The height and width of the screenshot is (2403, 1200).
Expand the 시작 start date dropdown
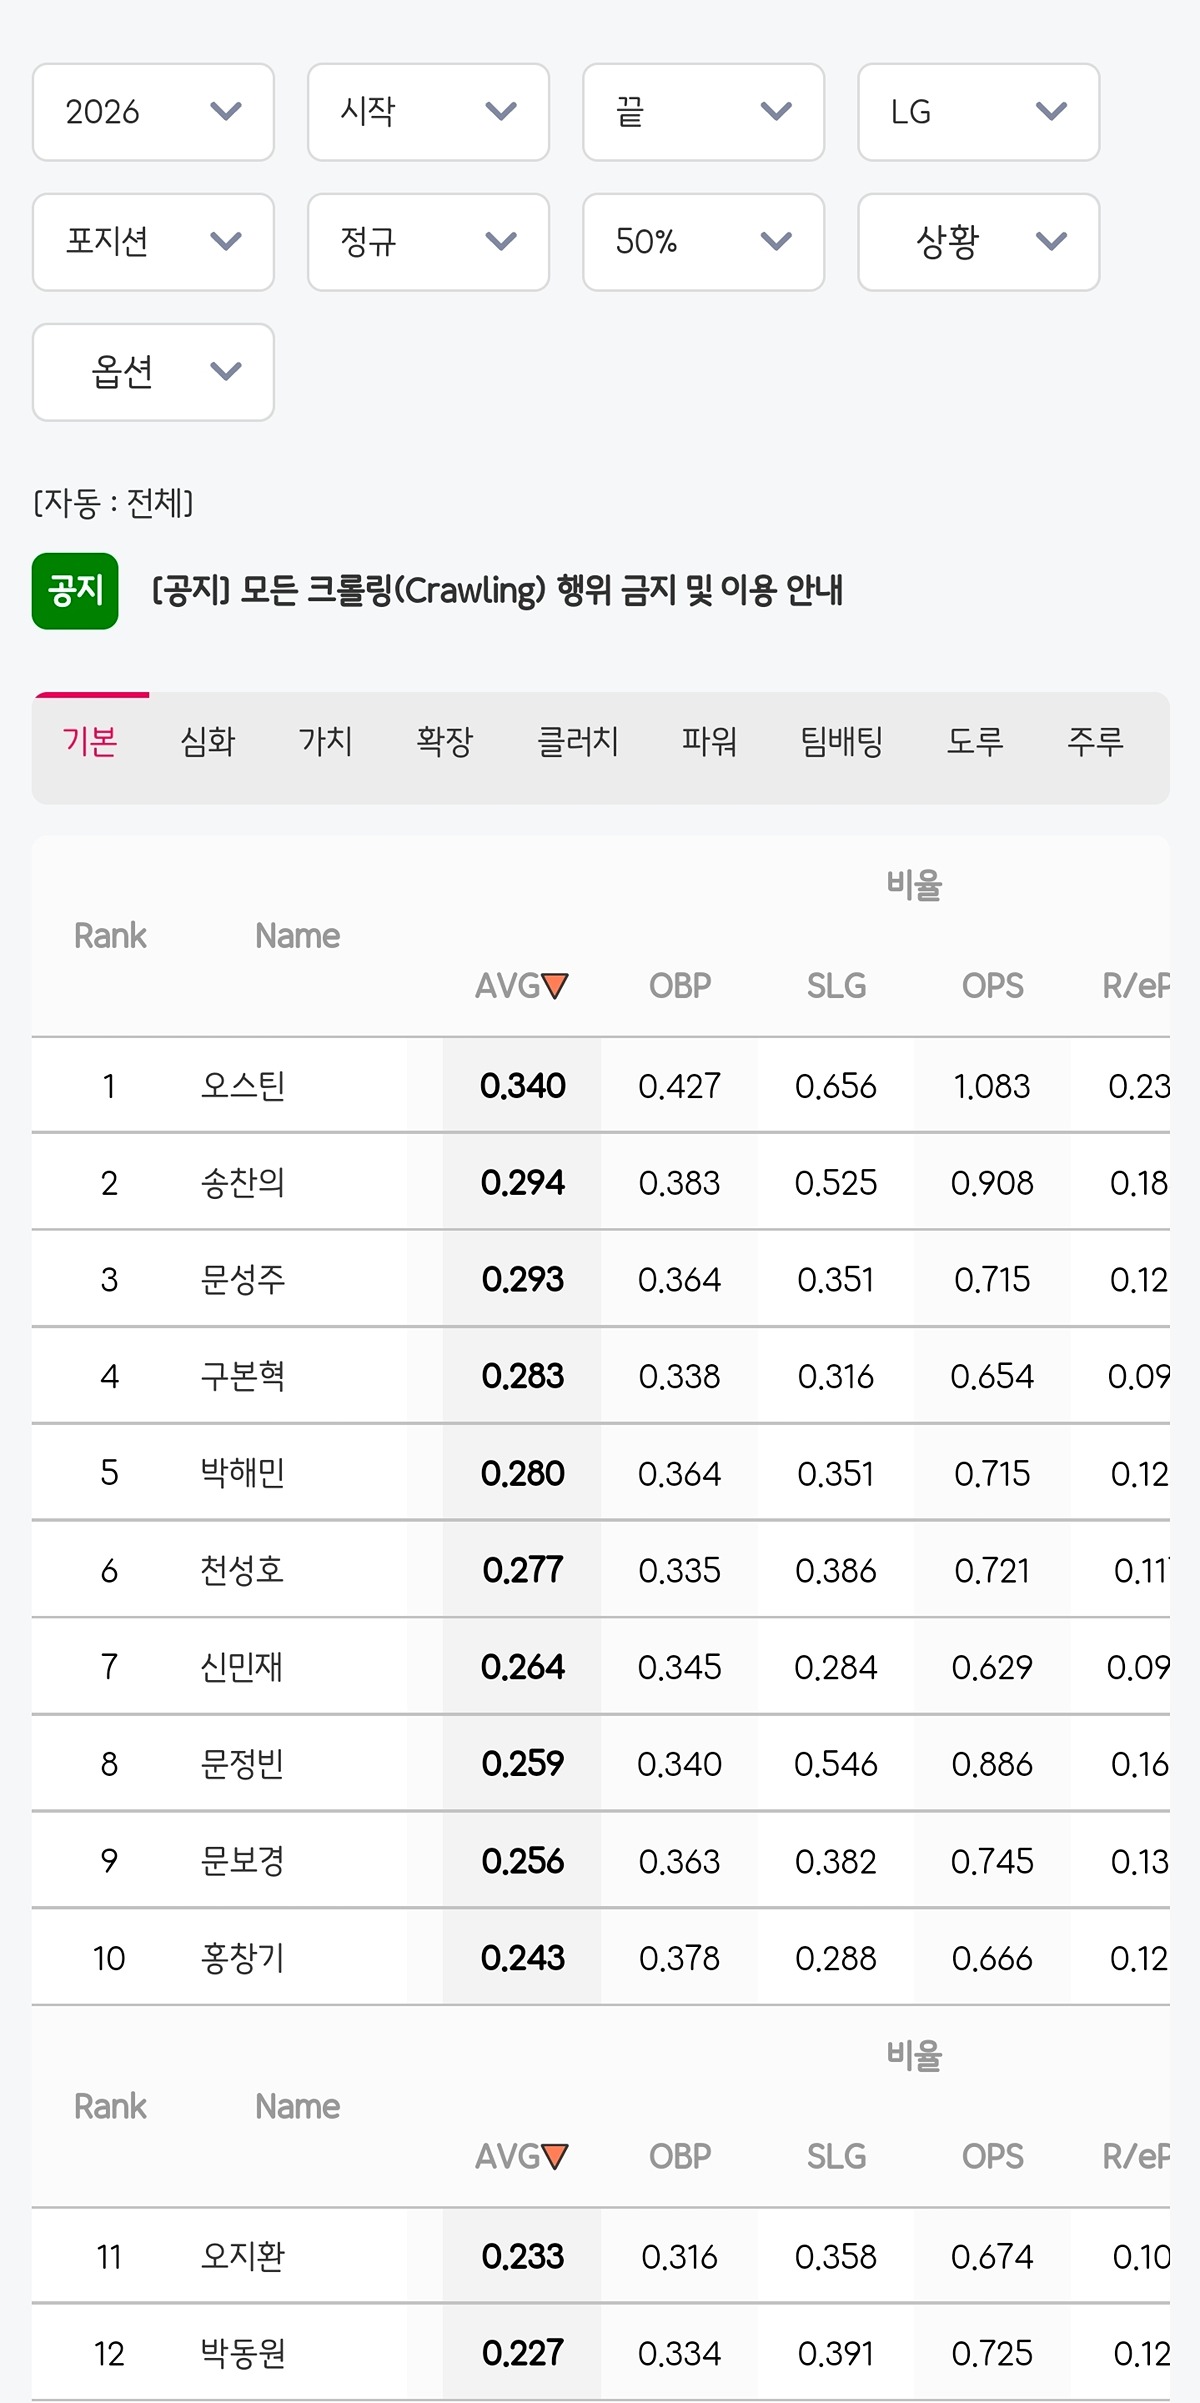428,112
